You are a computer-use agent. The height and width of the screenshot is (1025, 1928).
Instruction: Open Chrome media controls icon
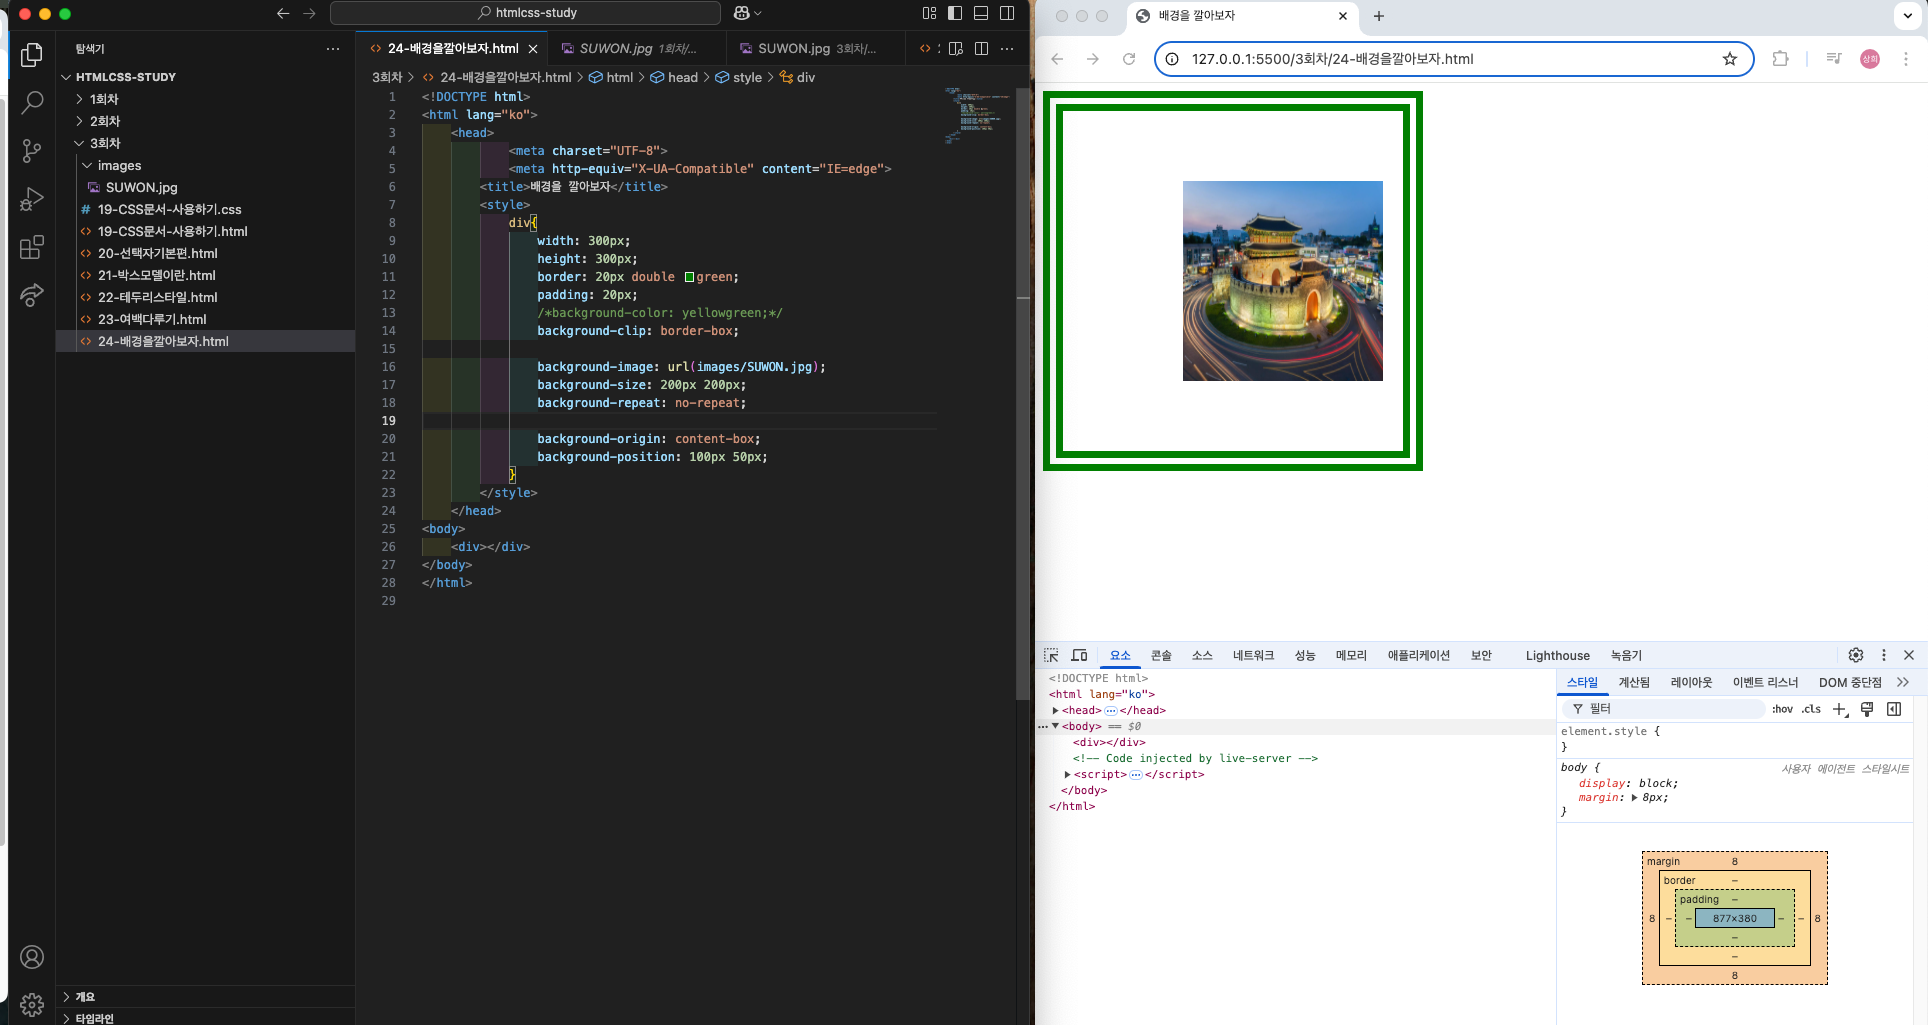1834,59
